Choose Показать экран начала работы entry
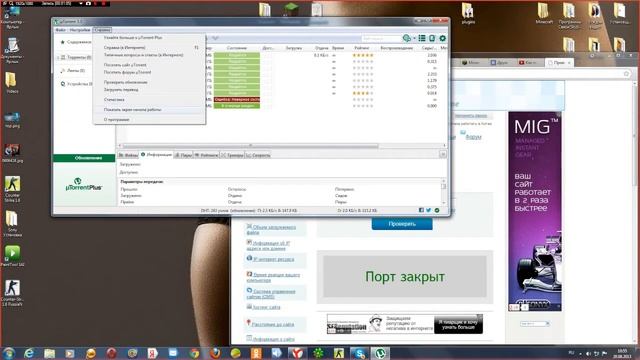 [132, 109]
